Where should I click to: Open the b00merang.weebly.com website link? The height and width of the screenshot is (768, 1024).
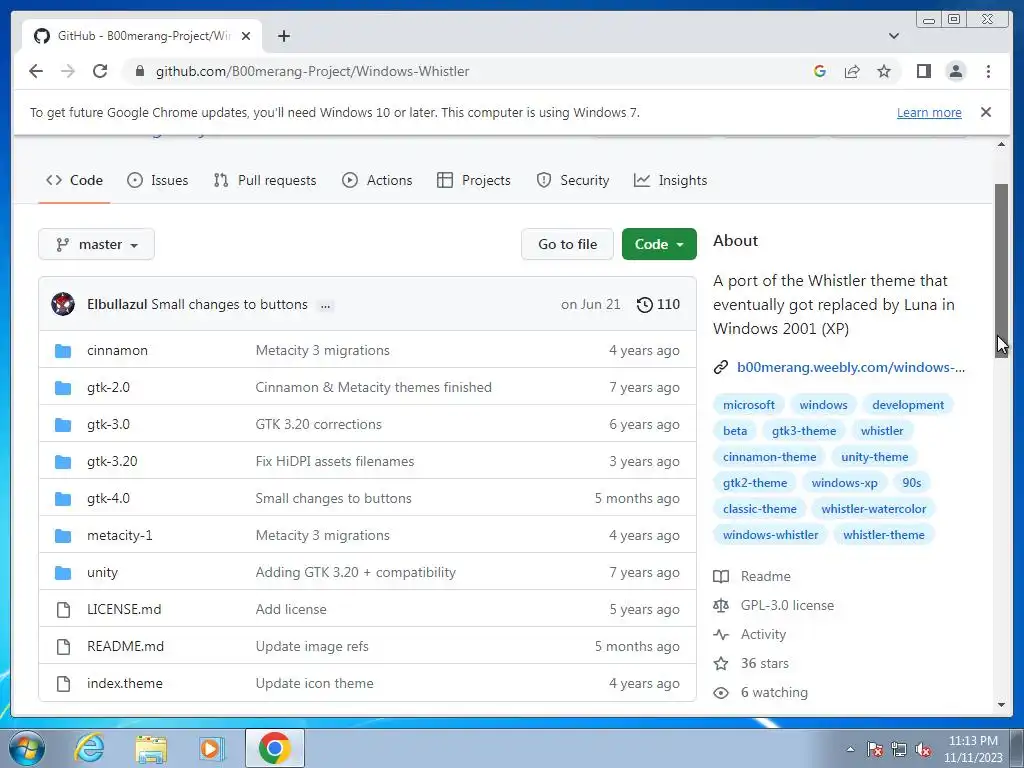[850, 367]
